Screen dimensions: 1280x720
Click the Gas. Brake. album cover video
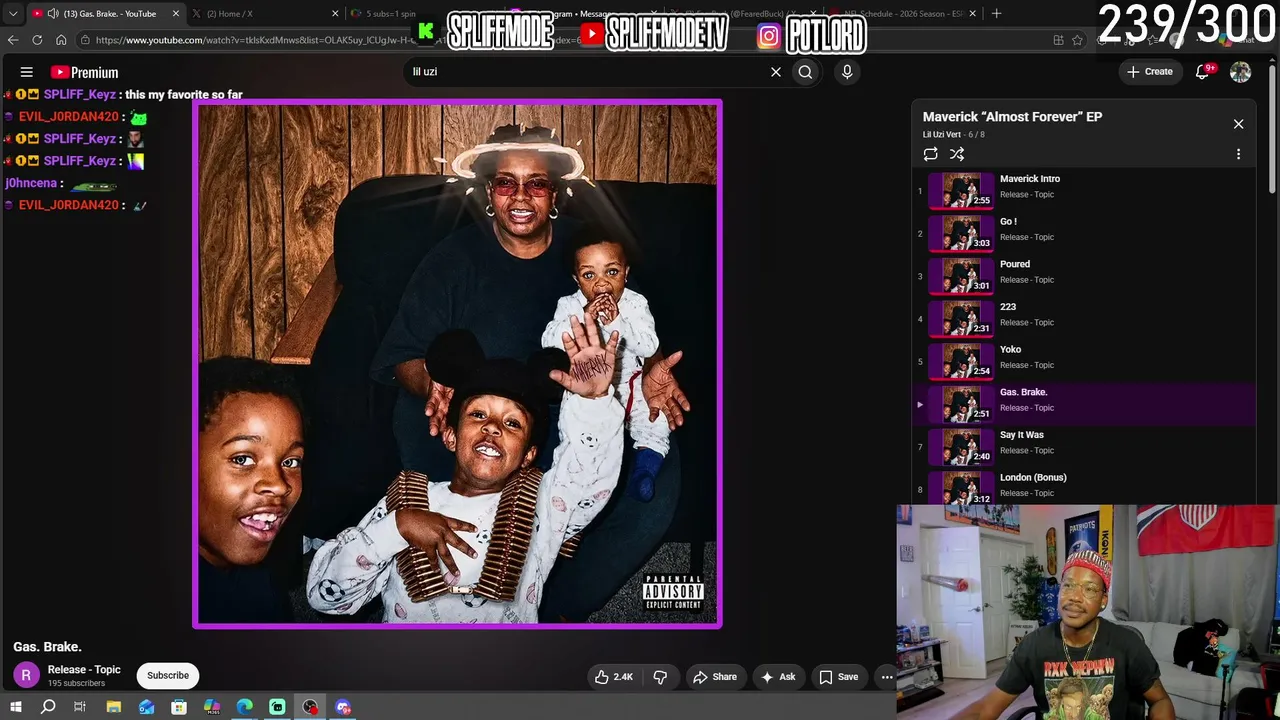pyautogui.click(x=457, y=364)
